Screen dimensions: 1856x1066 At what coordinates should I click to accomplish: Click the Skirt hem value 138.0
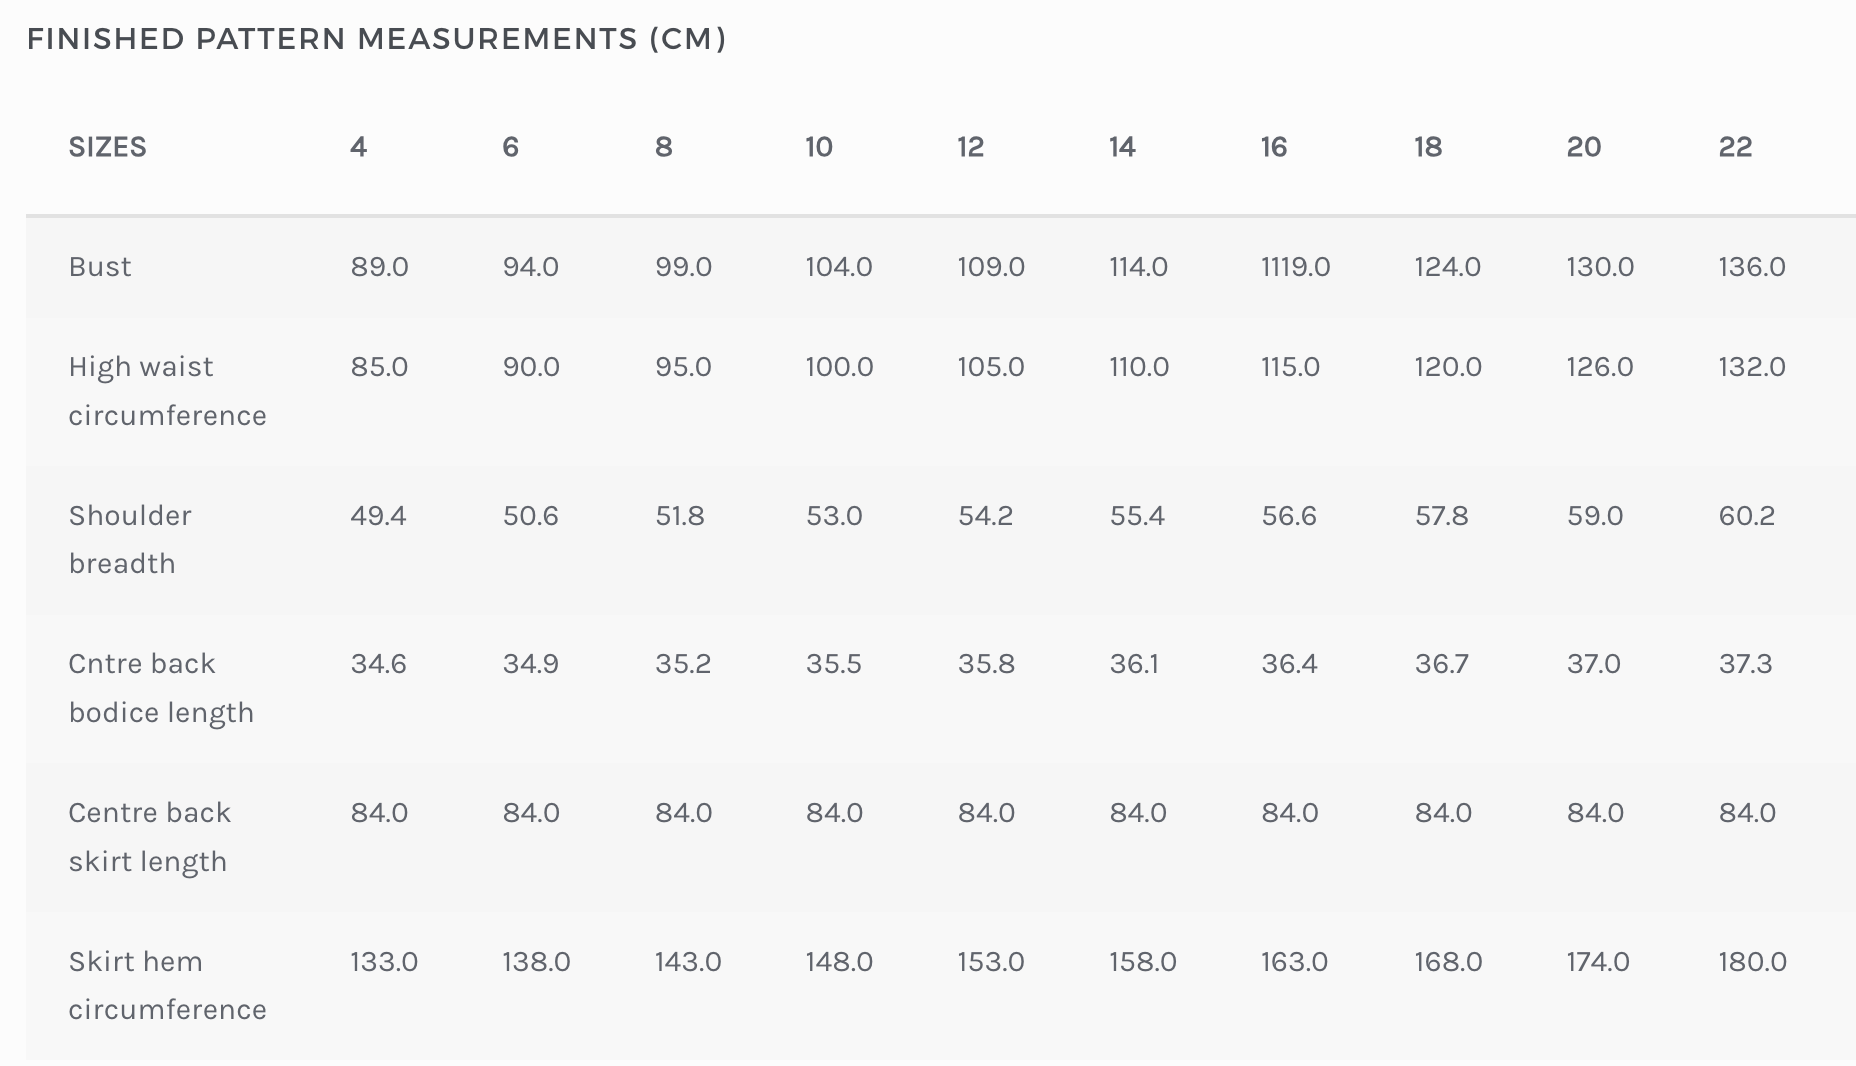pos(536,962)
